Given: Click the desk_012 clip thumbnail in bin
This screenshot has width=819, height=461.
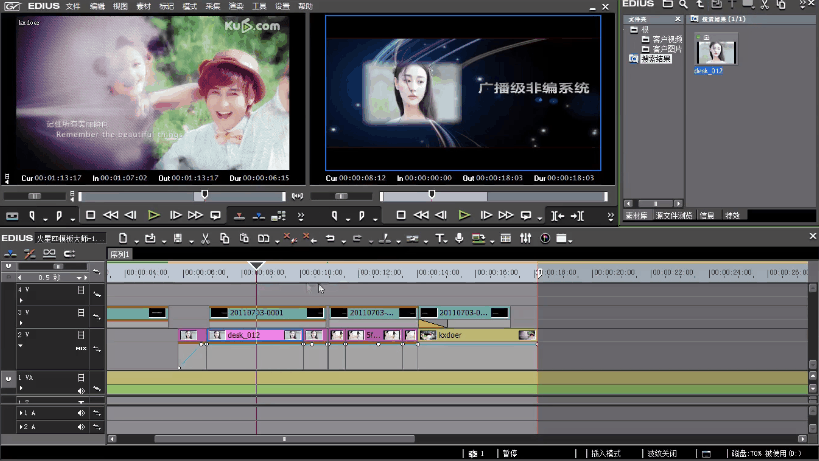Looking at the screenshot, I should pyautogui.click(x=716, y=52).
